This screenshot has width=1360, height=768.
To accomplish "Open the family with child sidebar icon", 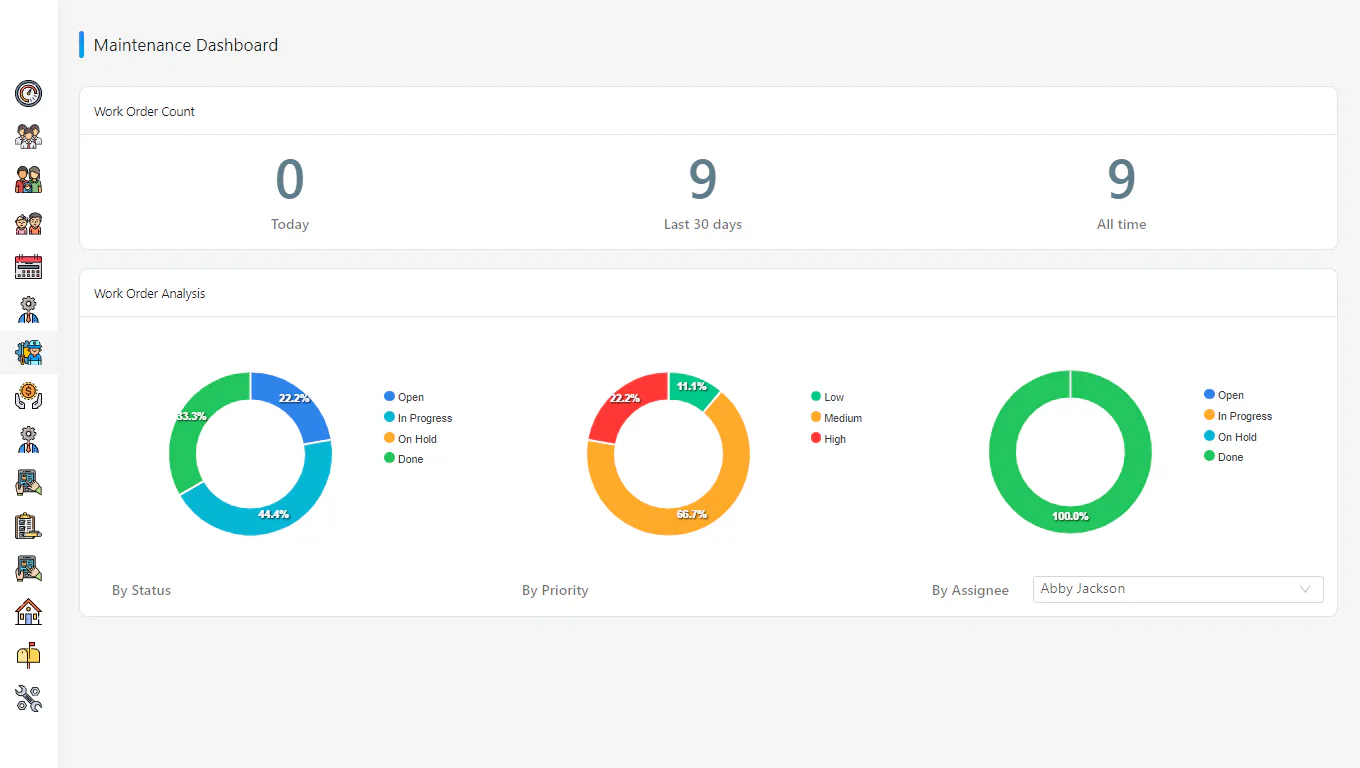I will coord(28,180).
